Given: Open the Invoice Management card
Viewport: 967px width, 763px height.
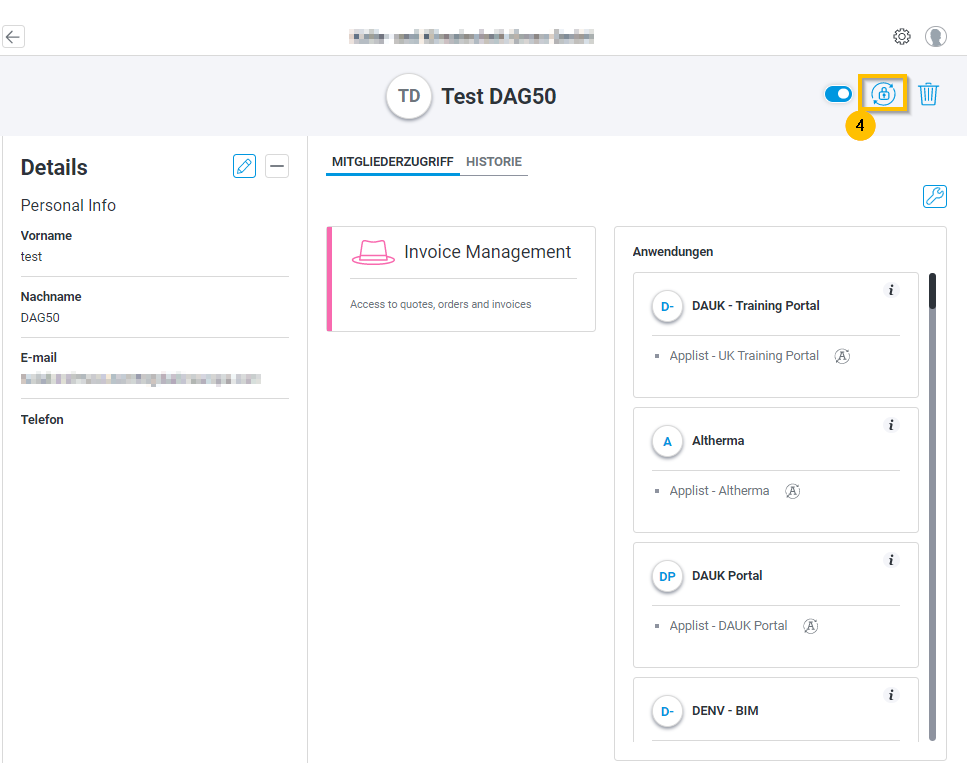Looking at the screenshot, I should coord(461,278).
